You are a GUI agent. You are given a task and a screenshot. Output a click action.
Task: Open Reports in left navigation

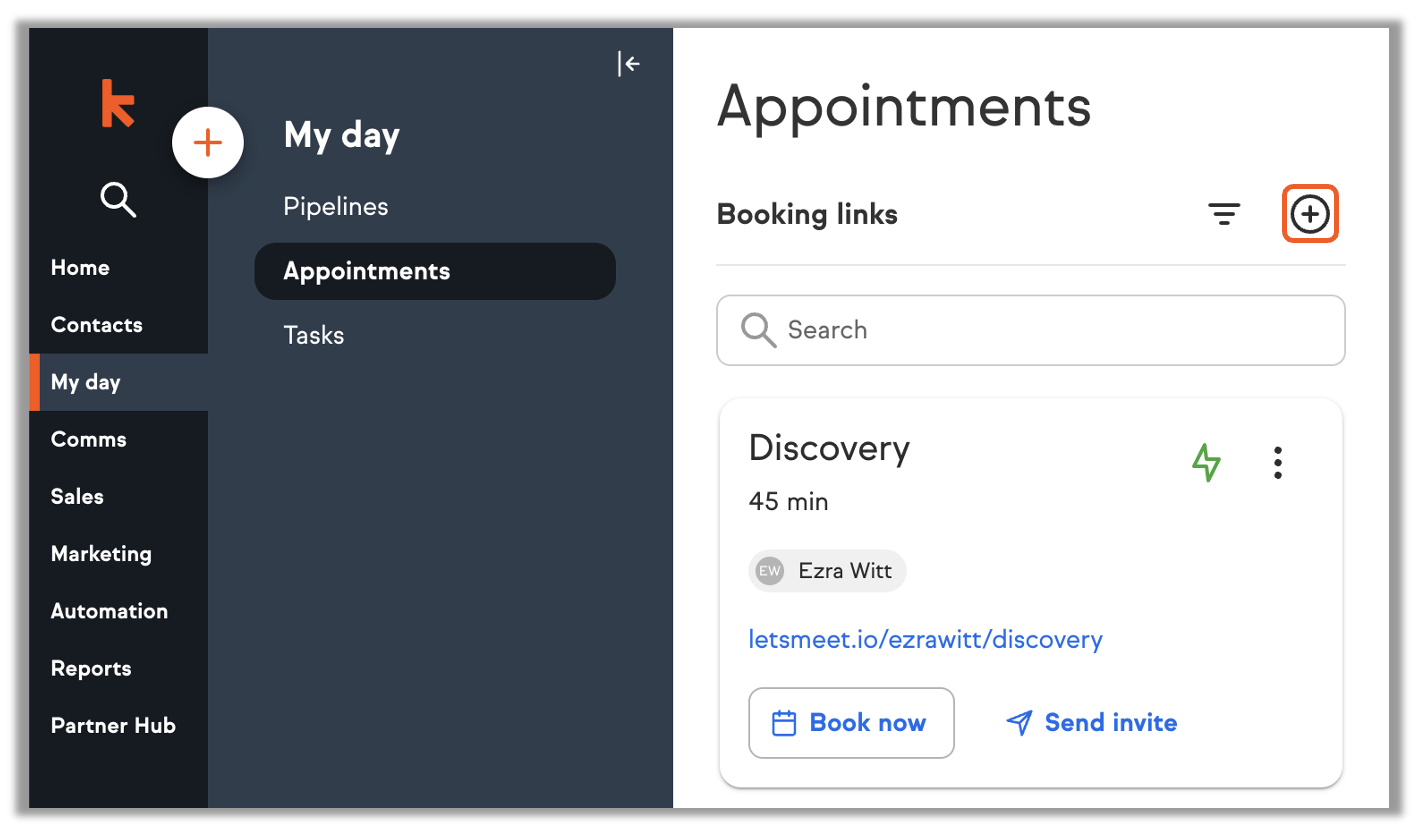pyautogui.click(x=91, y=668)
